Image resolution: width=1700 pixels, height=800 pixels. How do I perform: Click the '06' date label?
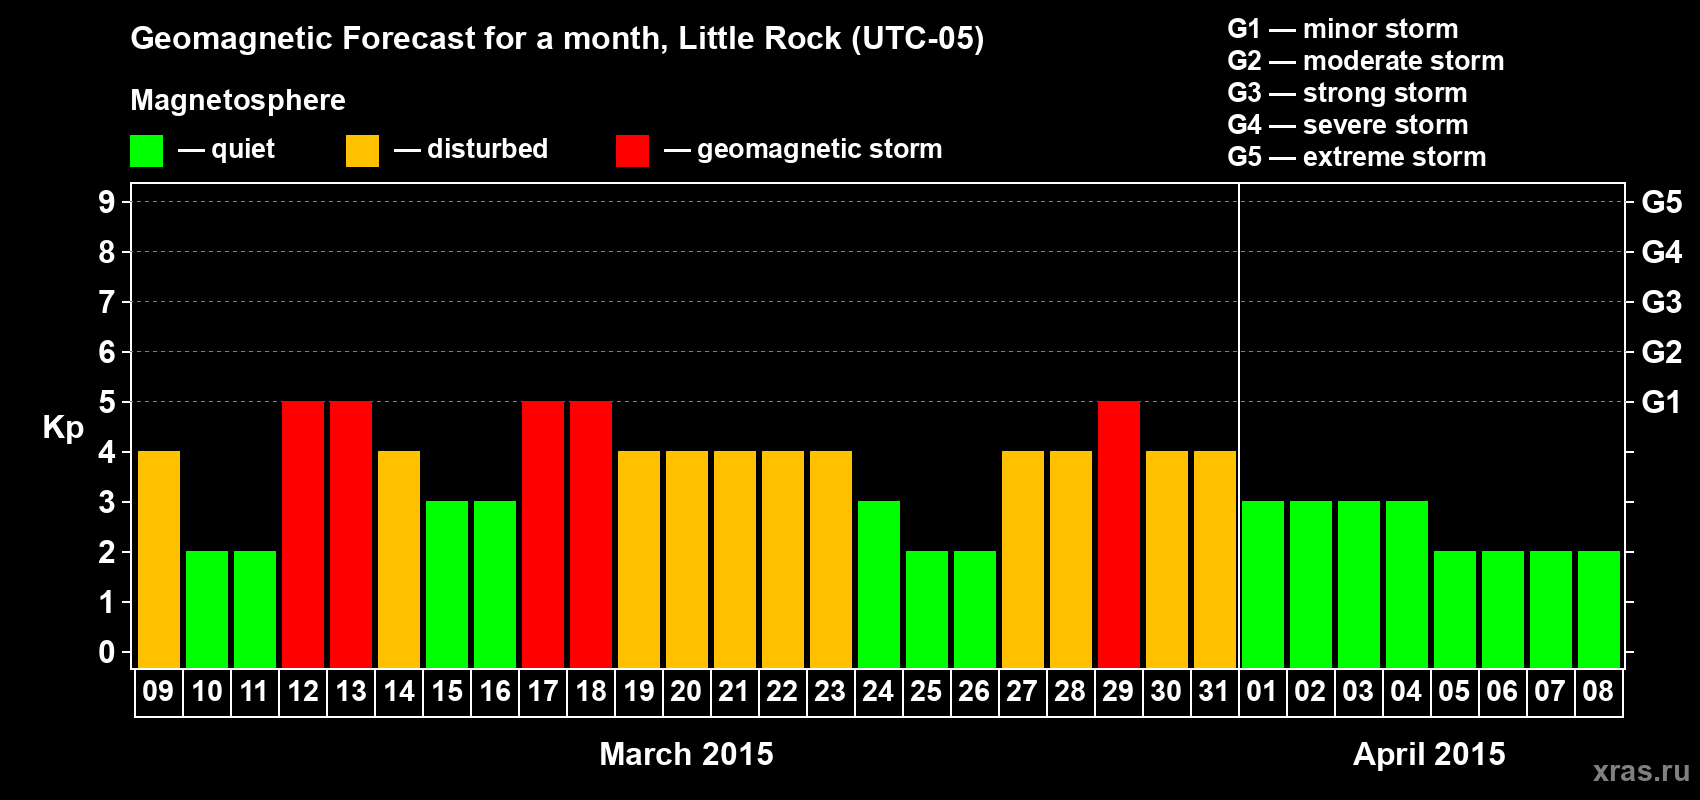[x=1502, y=692]
